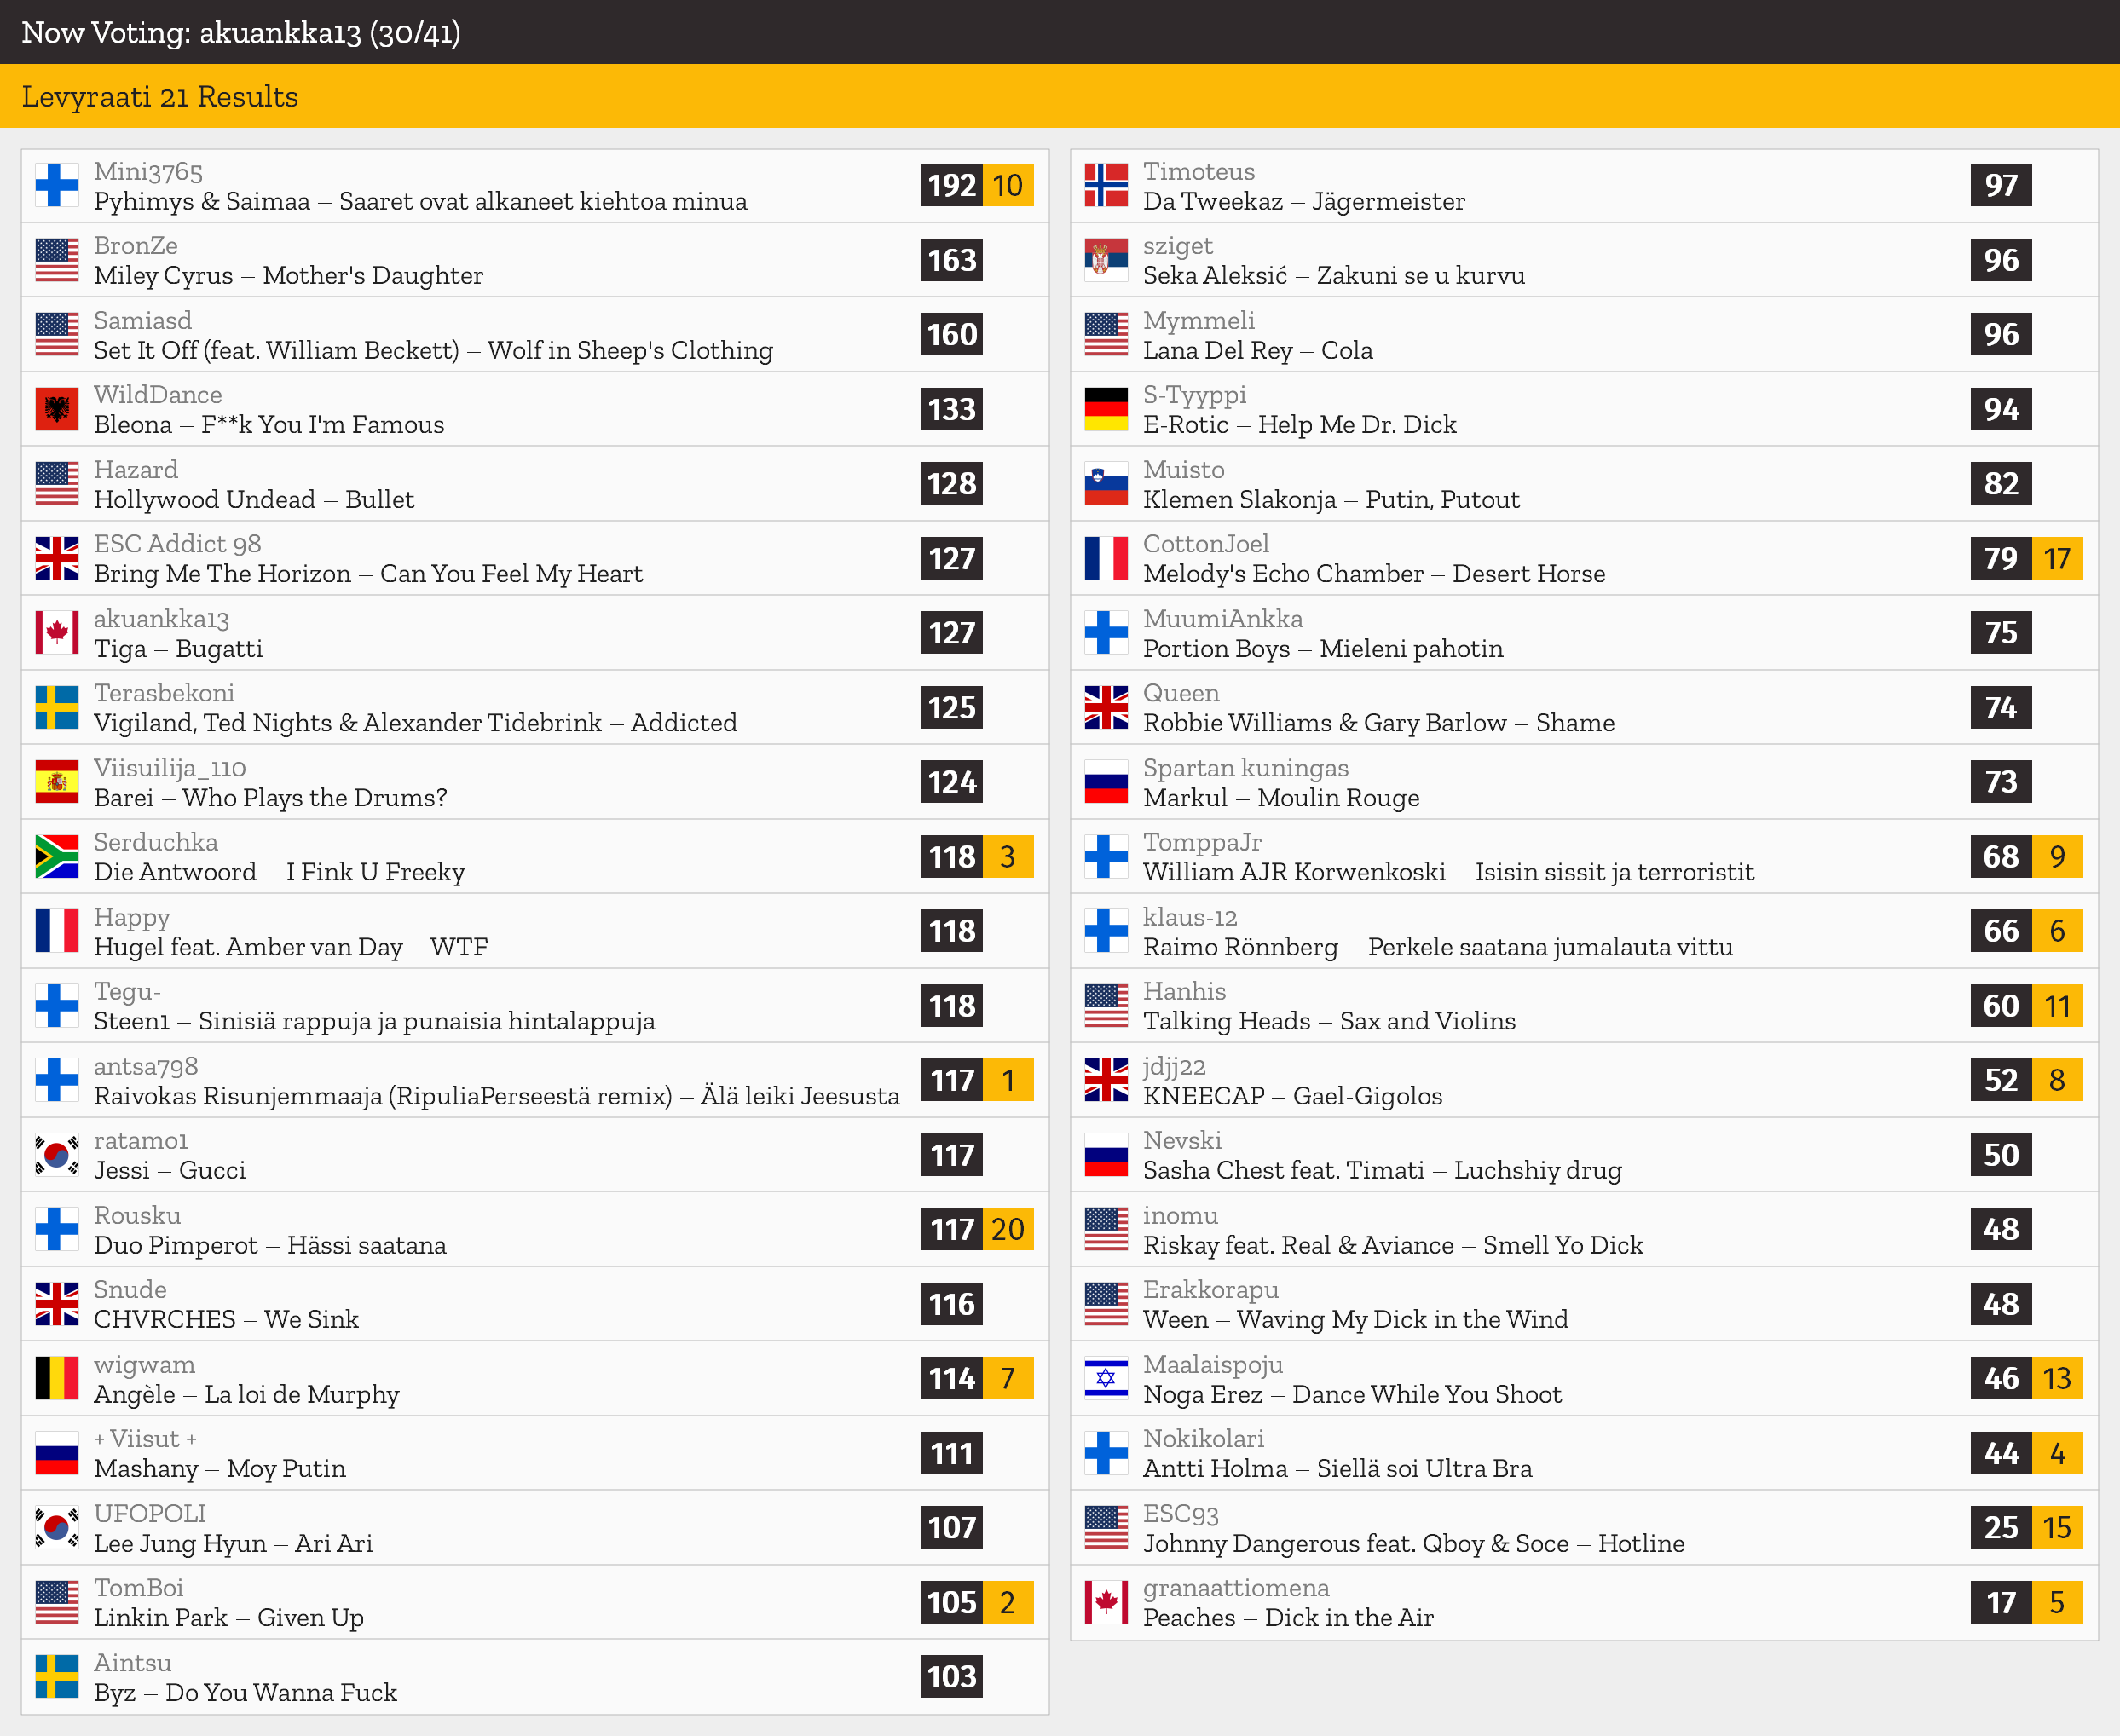Click the song Raimo Rönnberg – Perkele saatana
Screen dimensions: 2120x1736
click(x=1438, y=946)
